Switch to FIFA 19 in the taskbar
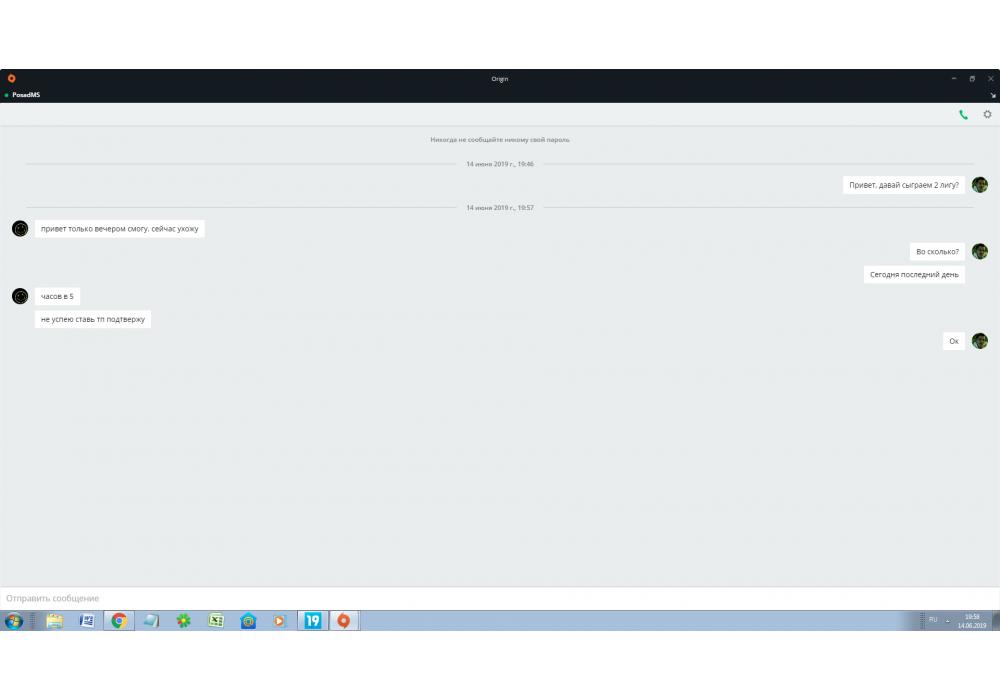 pyautogui.click(x=312, y=620)
